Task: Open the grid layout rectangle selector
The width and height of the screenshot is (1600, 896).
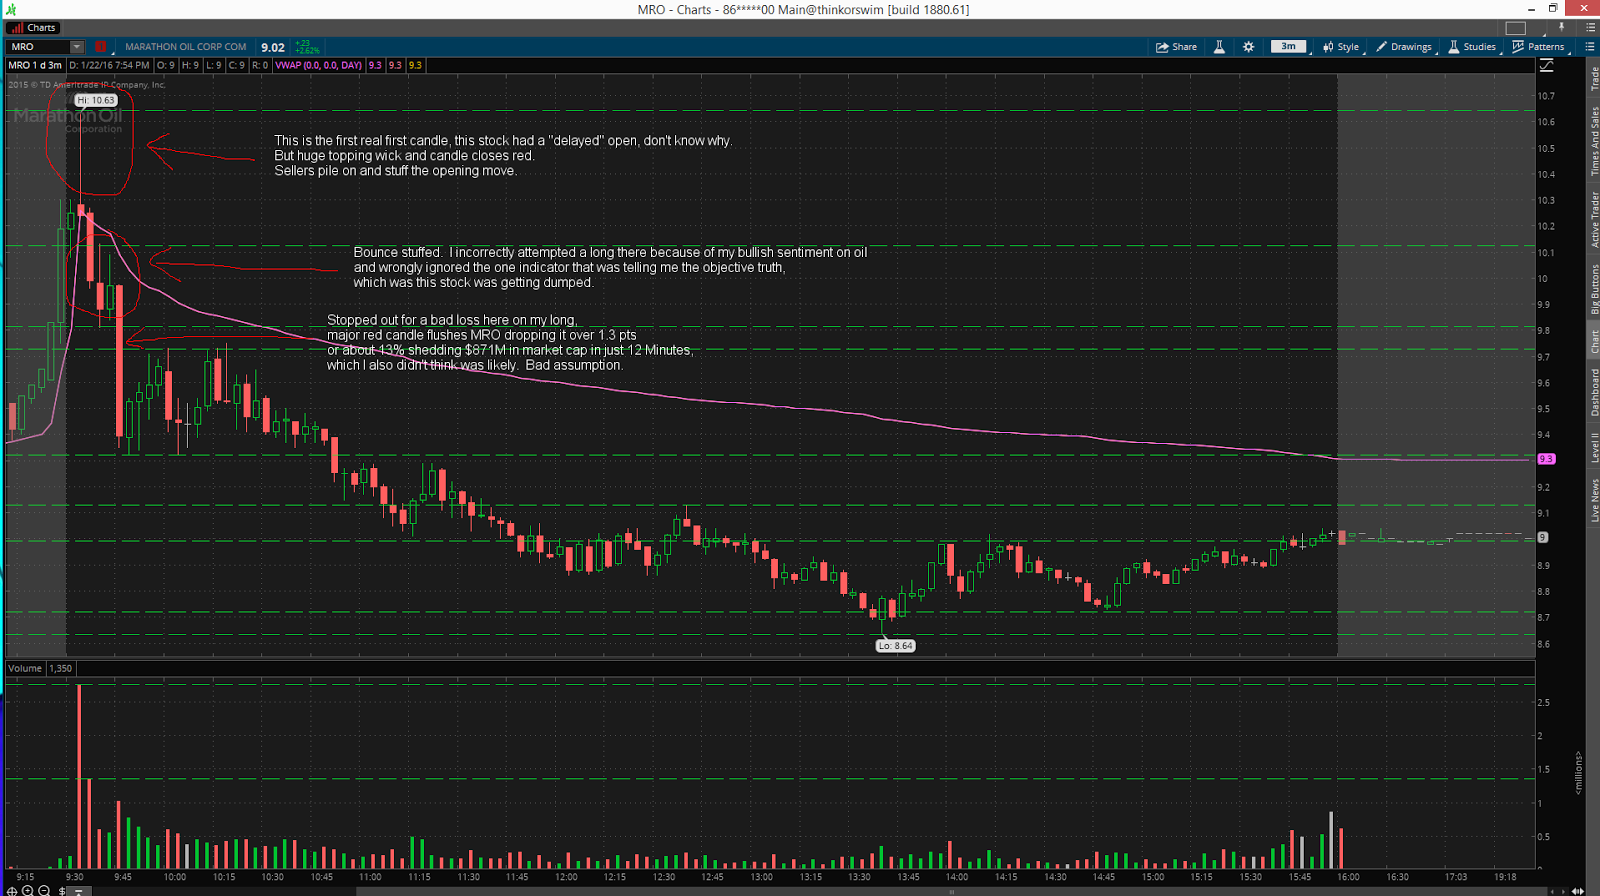Action: tap(1516, 28)
